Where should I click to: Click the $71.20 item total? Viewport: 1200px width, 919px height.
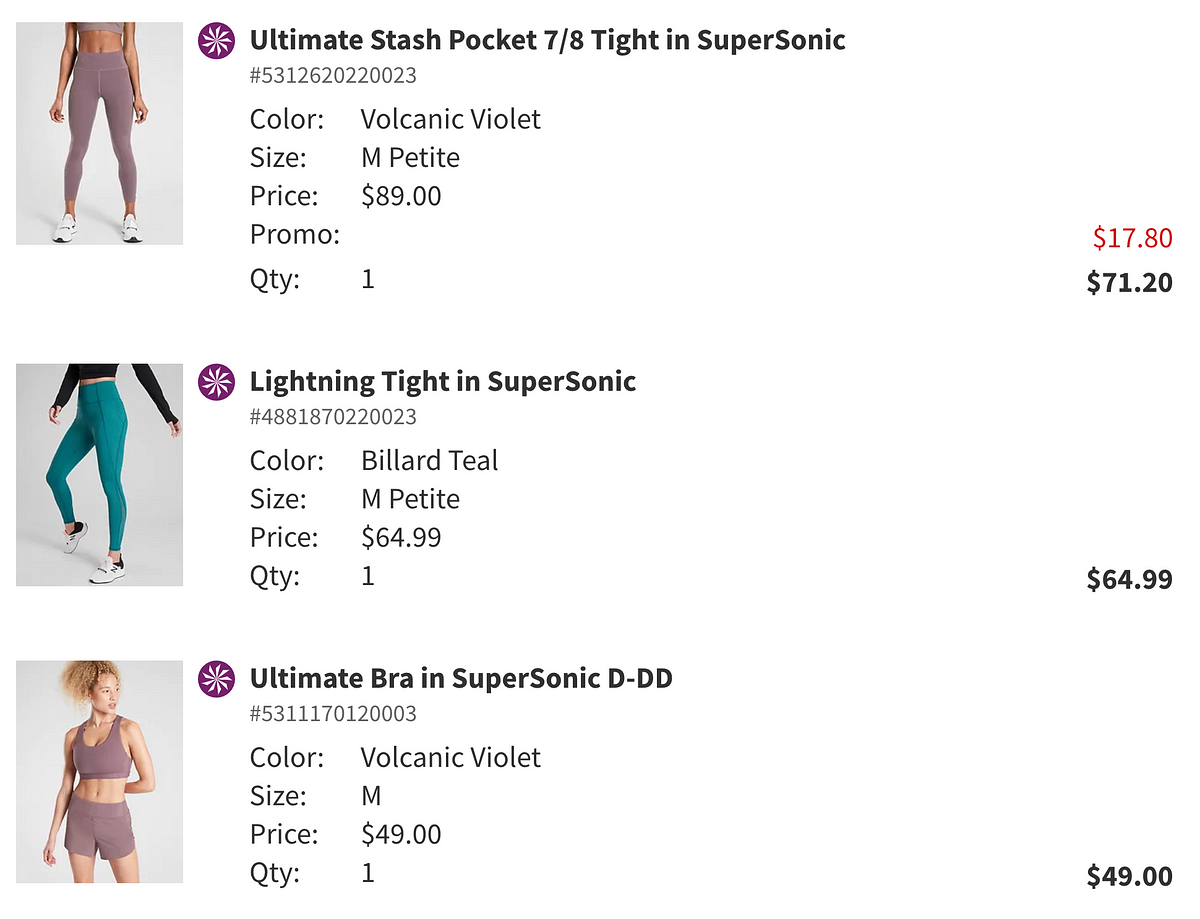coord(1129,283)
